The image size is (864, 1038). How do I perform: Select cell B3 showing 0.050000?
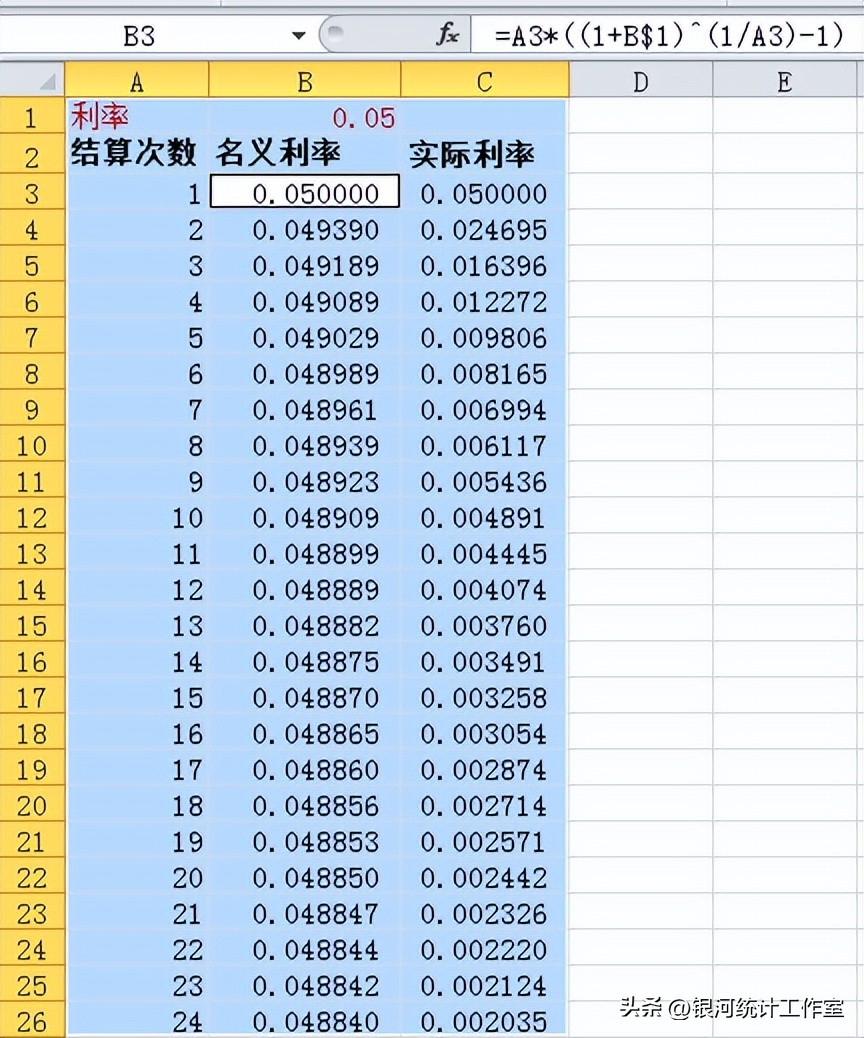[303, 193]
